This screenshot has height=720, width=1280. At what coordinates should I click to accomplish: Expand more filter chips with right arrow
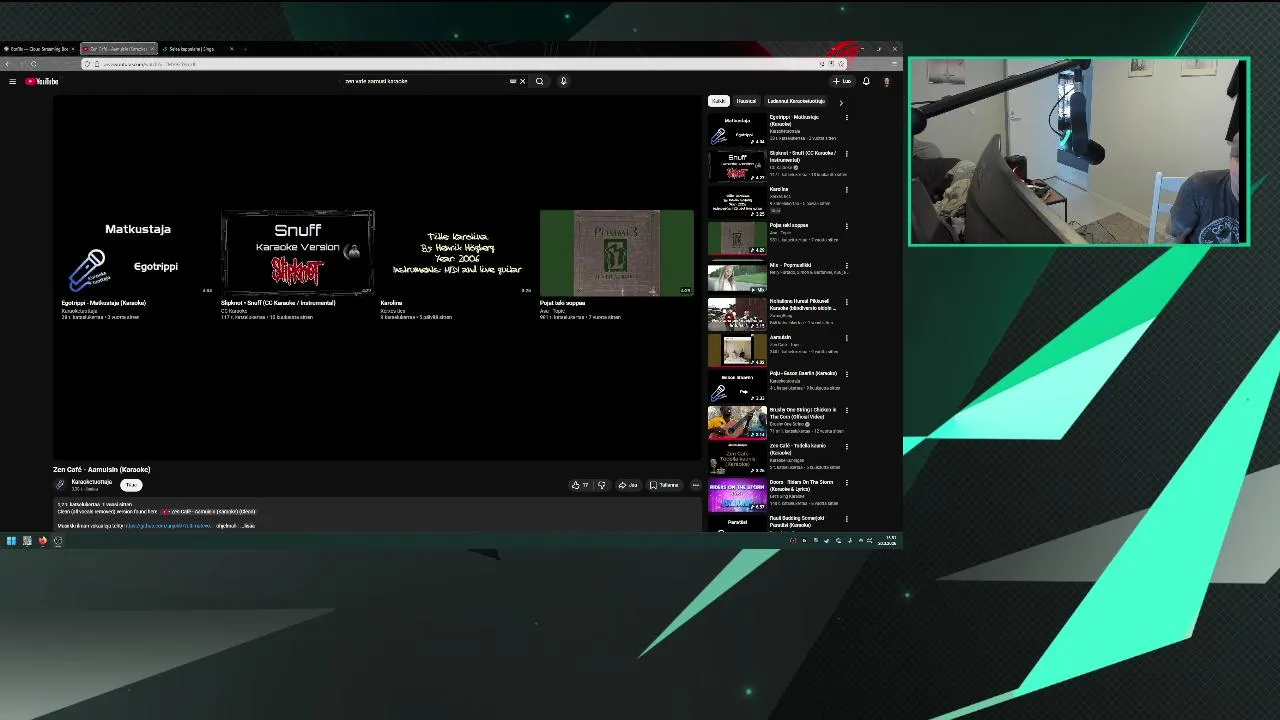click(840, 102)
